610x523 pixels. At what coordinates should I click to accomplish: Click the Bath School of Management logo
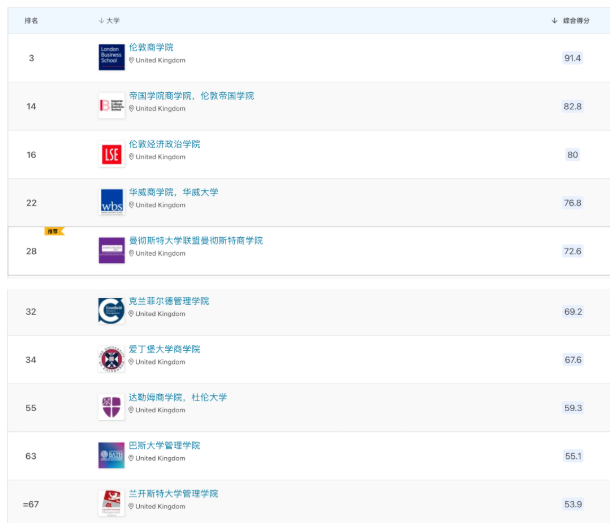tap(111, 455)
